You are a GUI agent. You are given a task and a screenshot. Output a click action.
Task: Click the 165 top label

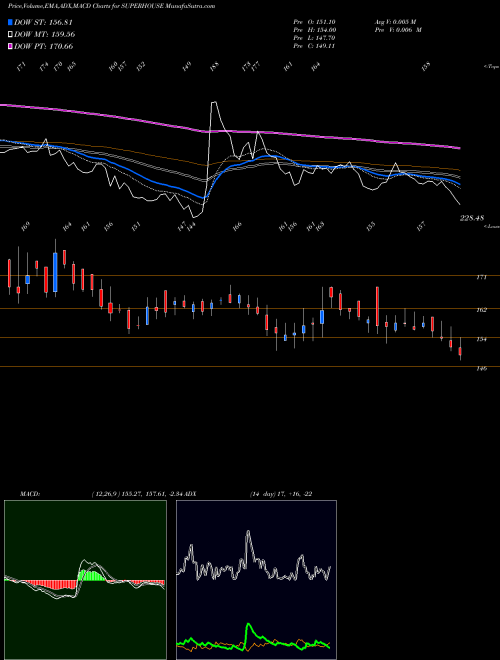coord(71,66)
